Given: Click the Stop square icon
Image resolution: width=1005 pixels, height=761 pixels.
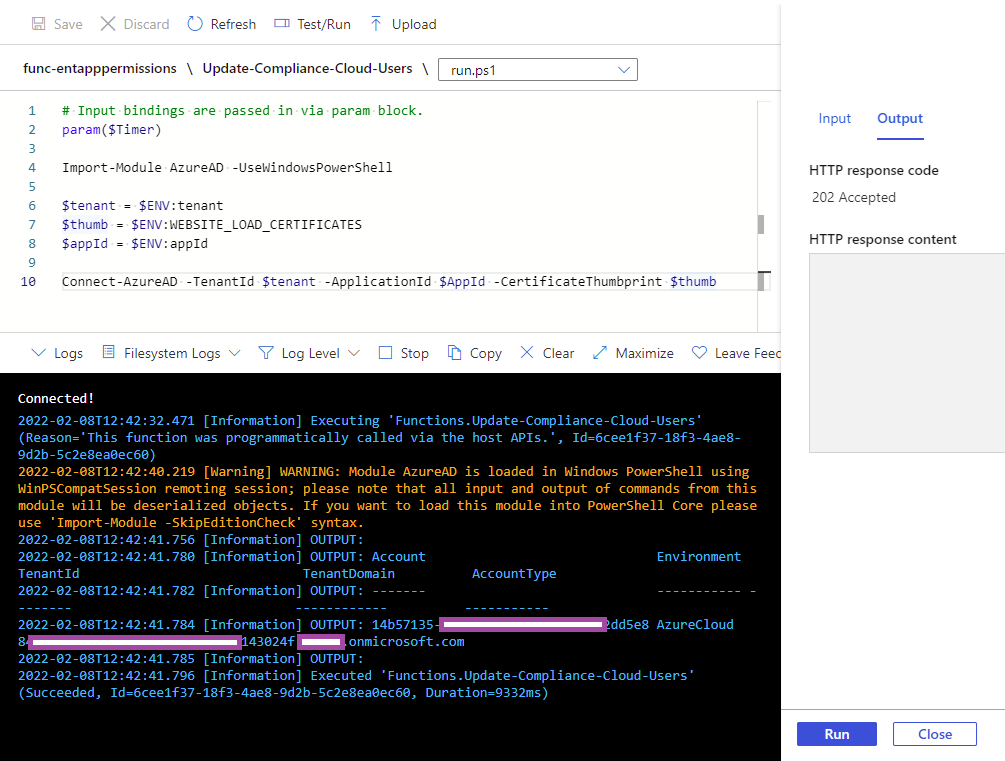Looking at the screenshot, I should pyautogui.click(x=385, y=353).
